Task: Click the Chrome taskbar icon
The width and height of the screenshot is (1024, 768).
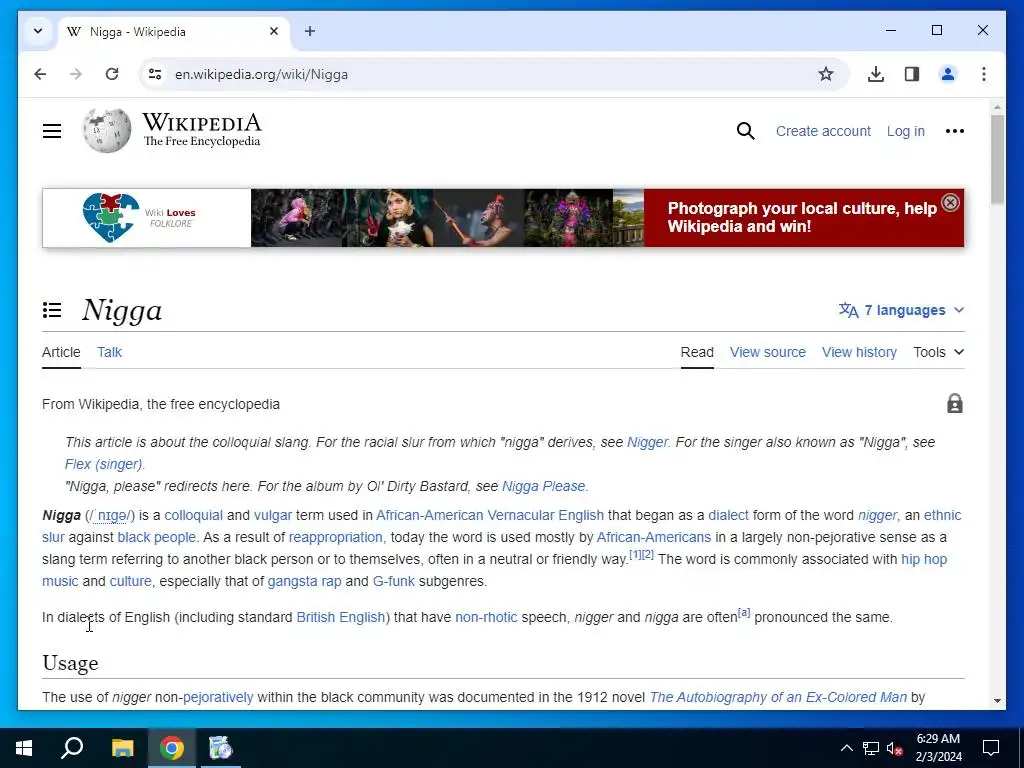Action: point(172,748)
